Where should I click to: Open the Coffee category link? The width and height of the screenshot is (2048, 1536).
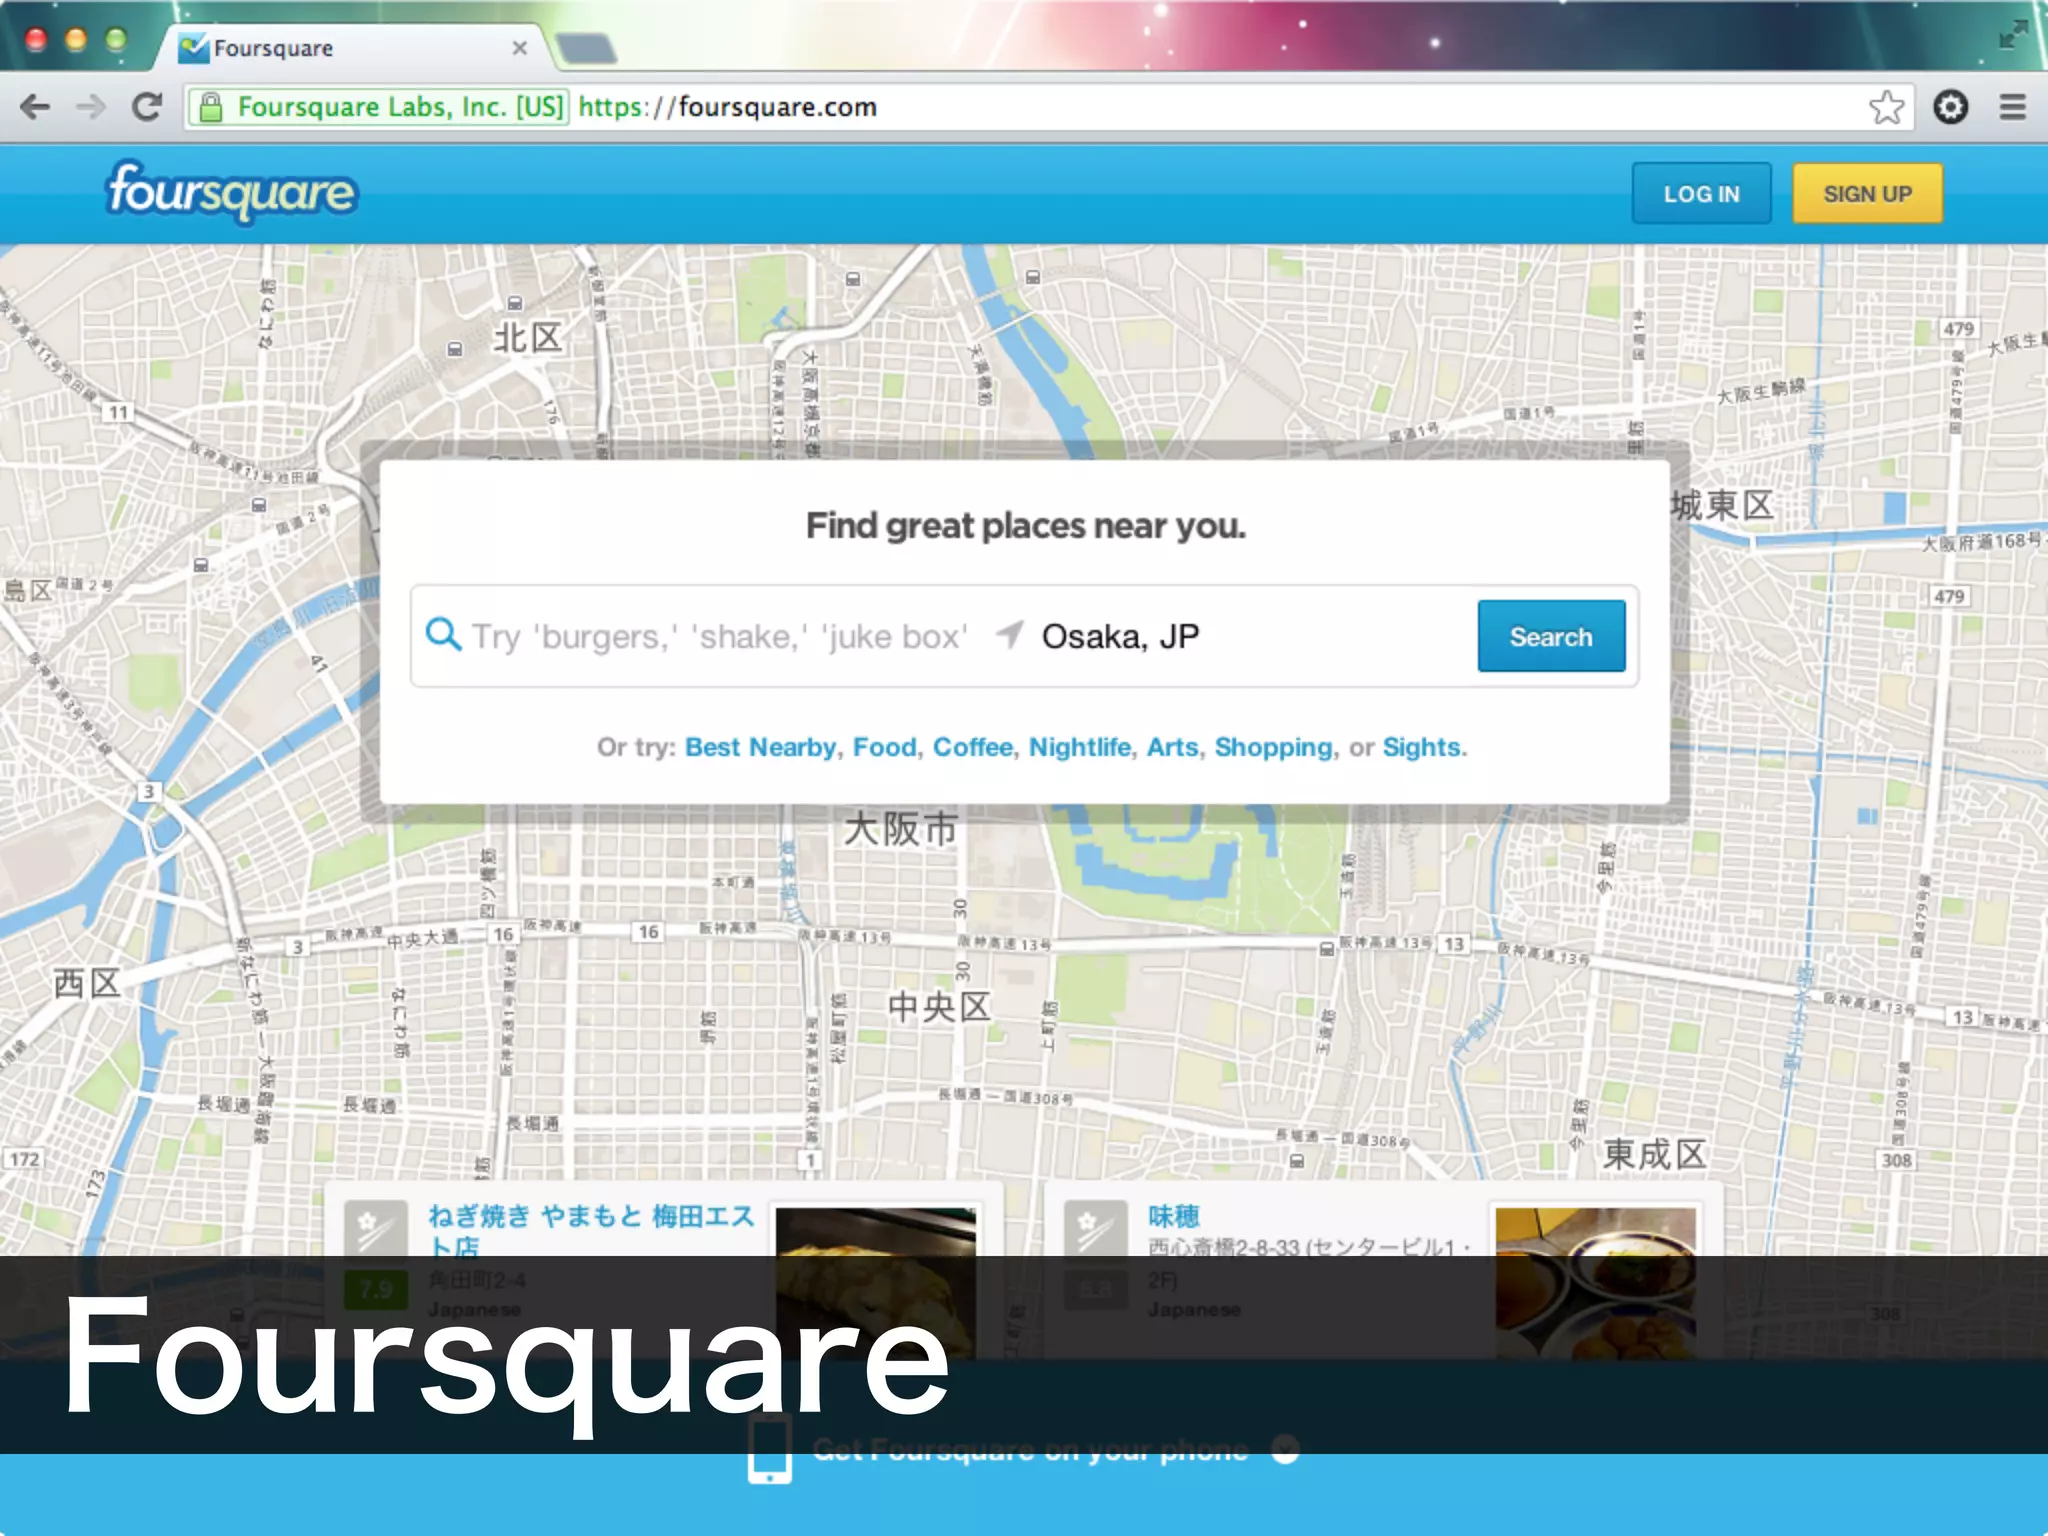[x=972, y=747]
